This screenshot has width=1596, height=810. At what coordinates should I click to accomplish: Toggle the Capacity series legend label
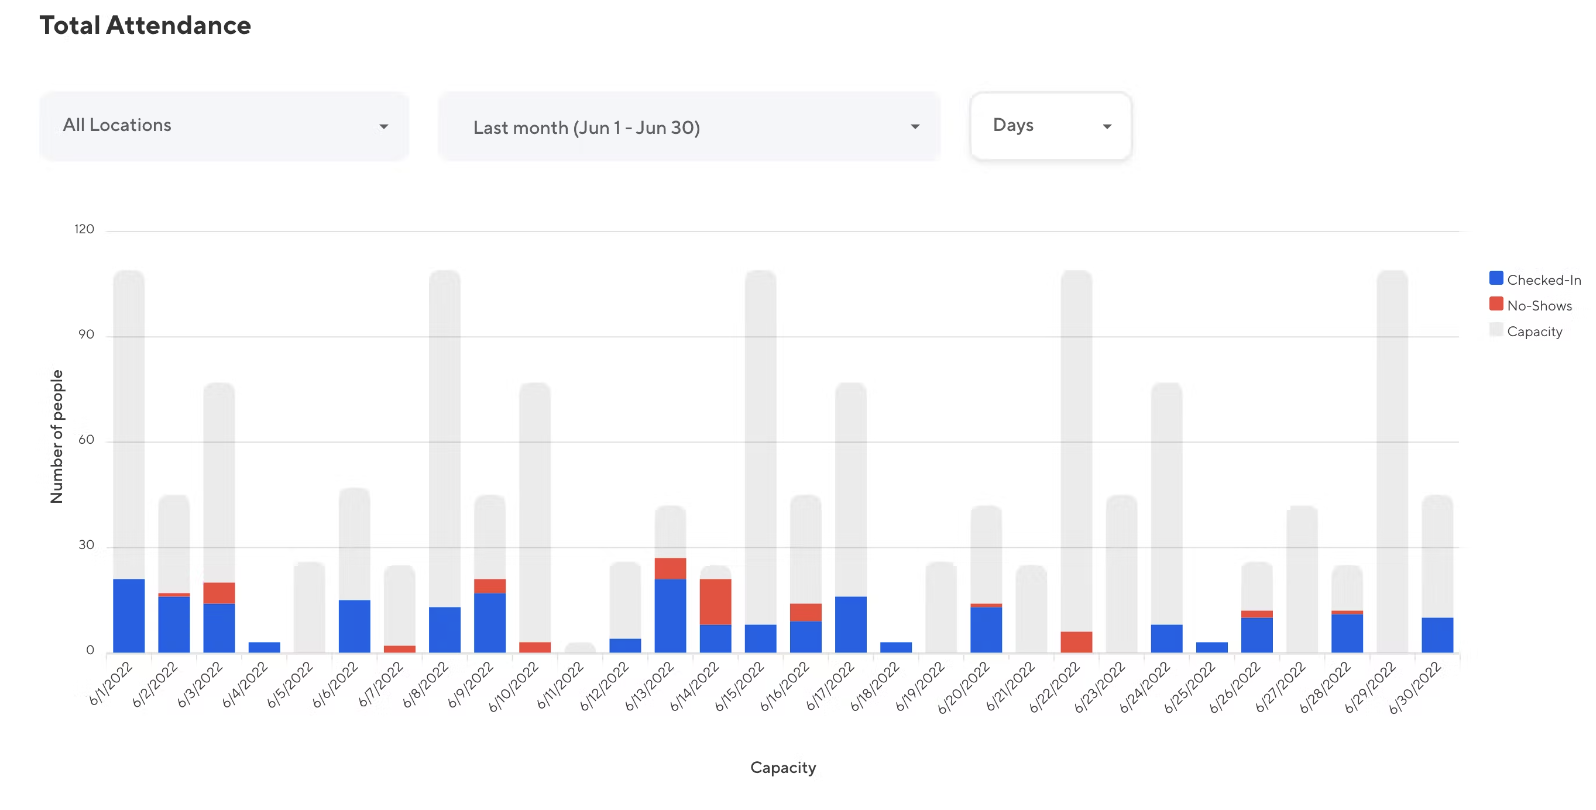(1534, 332)
